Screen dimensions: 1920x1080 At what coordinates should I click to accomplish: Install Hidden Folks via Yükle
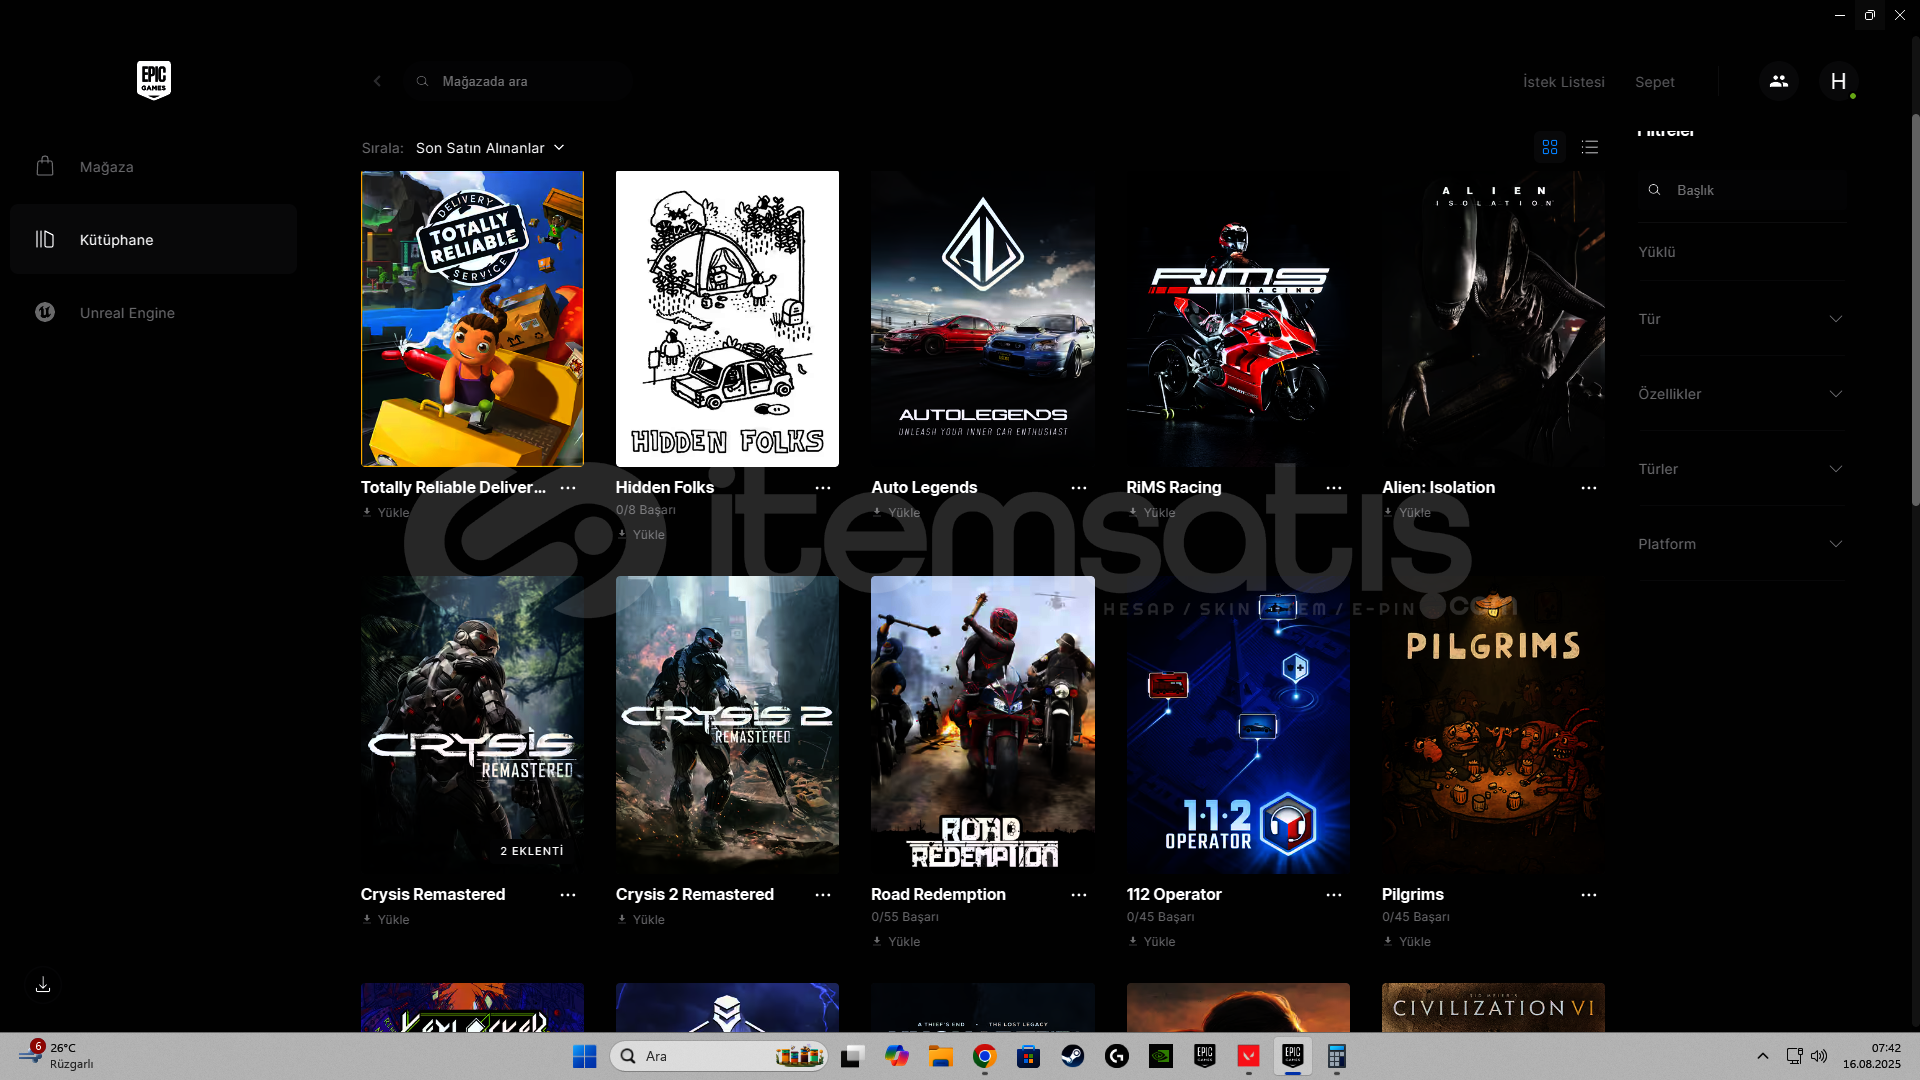(x=641, y=534)
